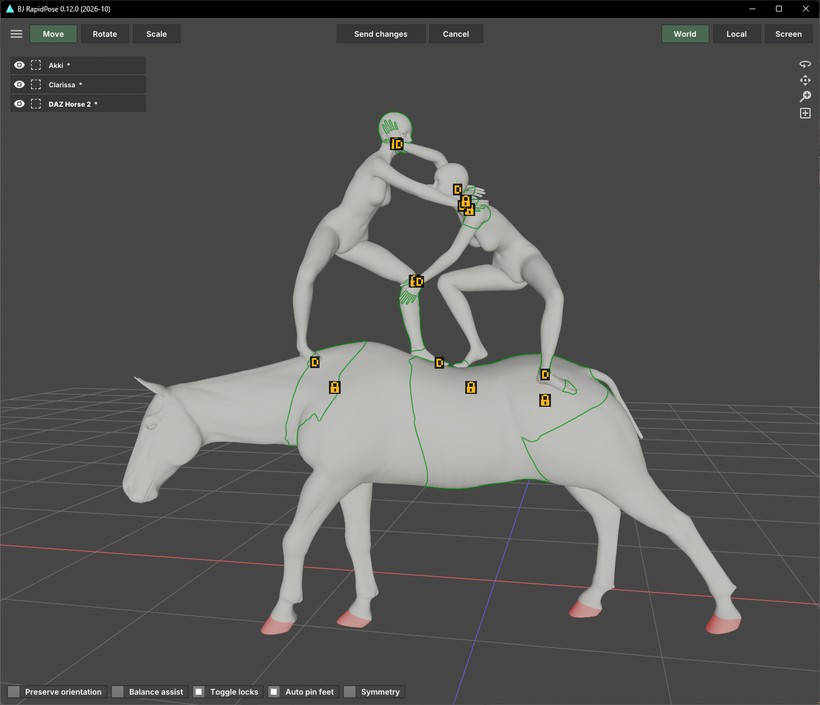Toggle visibility eye for Clarissa
Screen dimensions: 820x705
(19, 84)
